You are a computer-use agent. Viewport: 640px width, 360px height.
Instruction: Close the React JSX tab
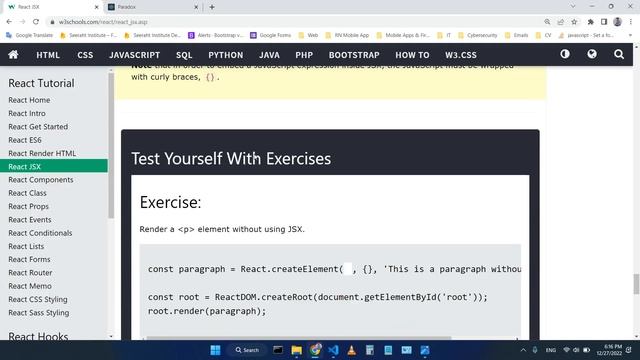tap(97, 7)
